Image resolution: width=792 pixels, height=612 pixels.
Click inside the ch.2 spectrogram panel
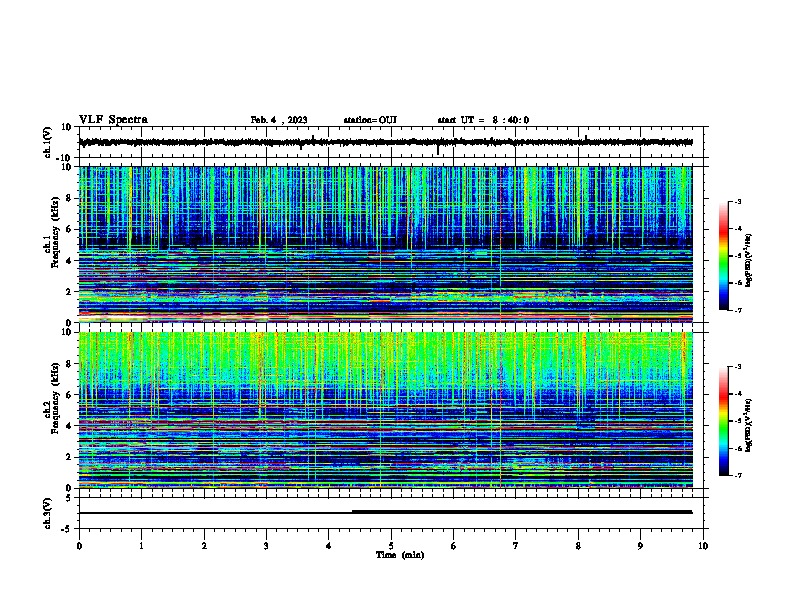tap(385, 410)
